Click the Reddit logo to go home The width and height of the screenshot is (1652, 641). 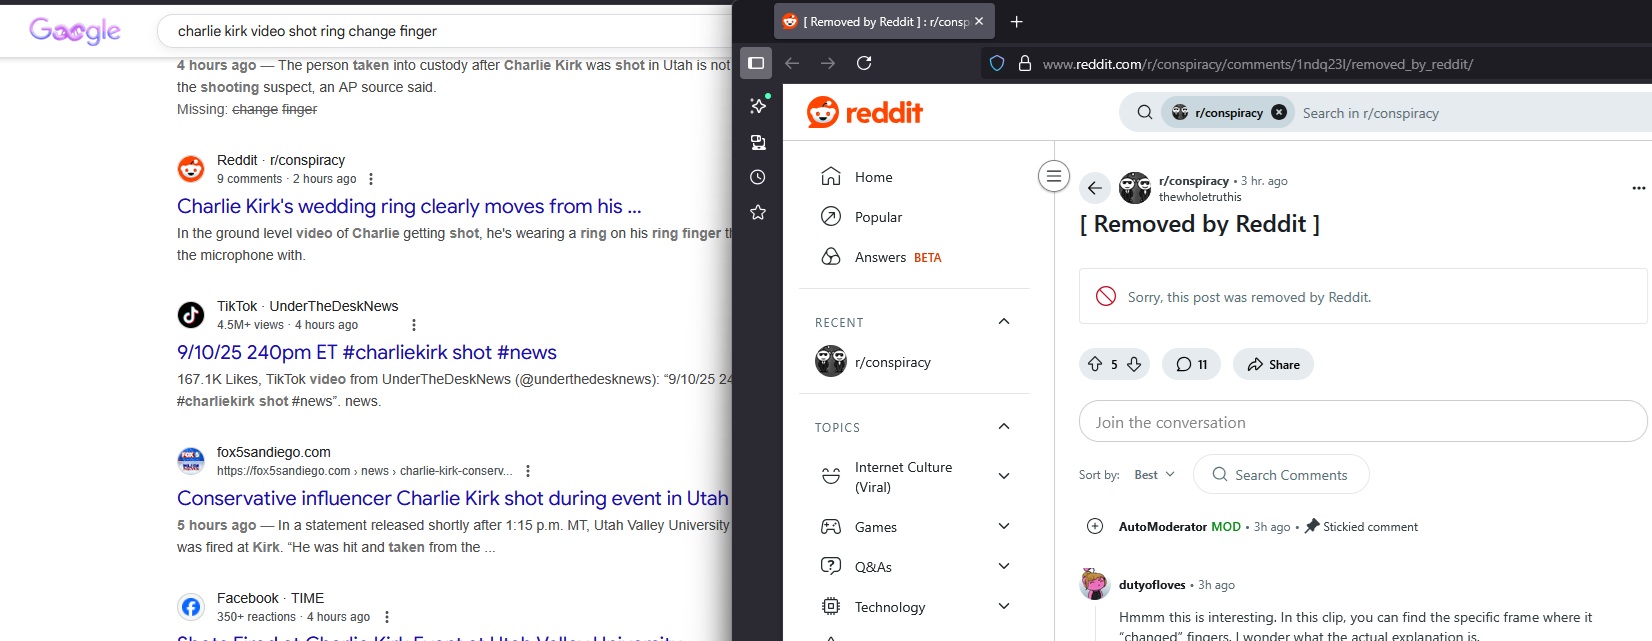coord(865,112)
